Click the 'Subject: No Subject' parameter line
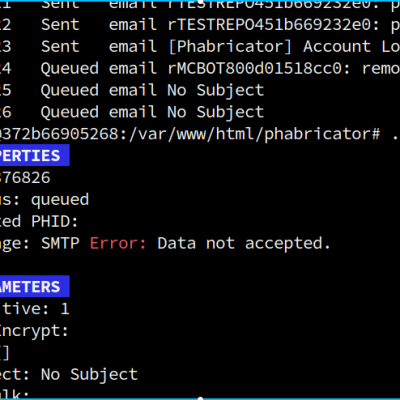The image size is (400, 400). (69, 374)
